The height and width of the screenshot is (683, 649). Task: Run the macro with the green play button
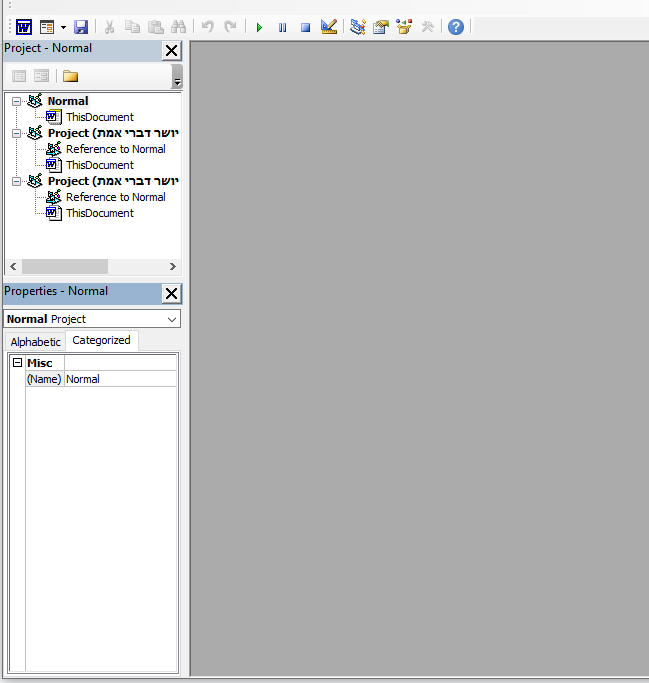pyautogui.click(x=259, y=27)
